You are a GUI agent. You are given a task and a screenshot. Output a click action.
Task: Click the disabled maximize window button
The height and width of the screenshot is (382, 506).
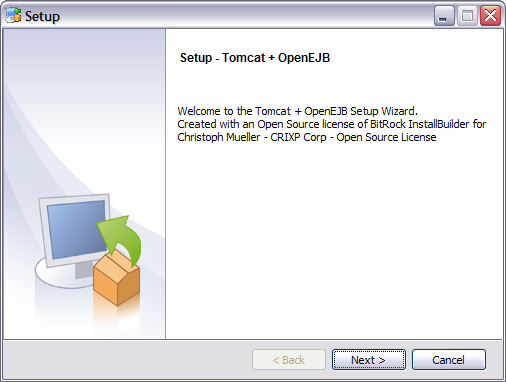click(467, 15)
